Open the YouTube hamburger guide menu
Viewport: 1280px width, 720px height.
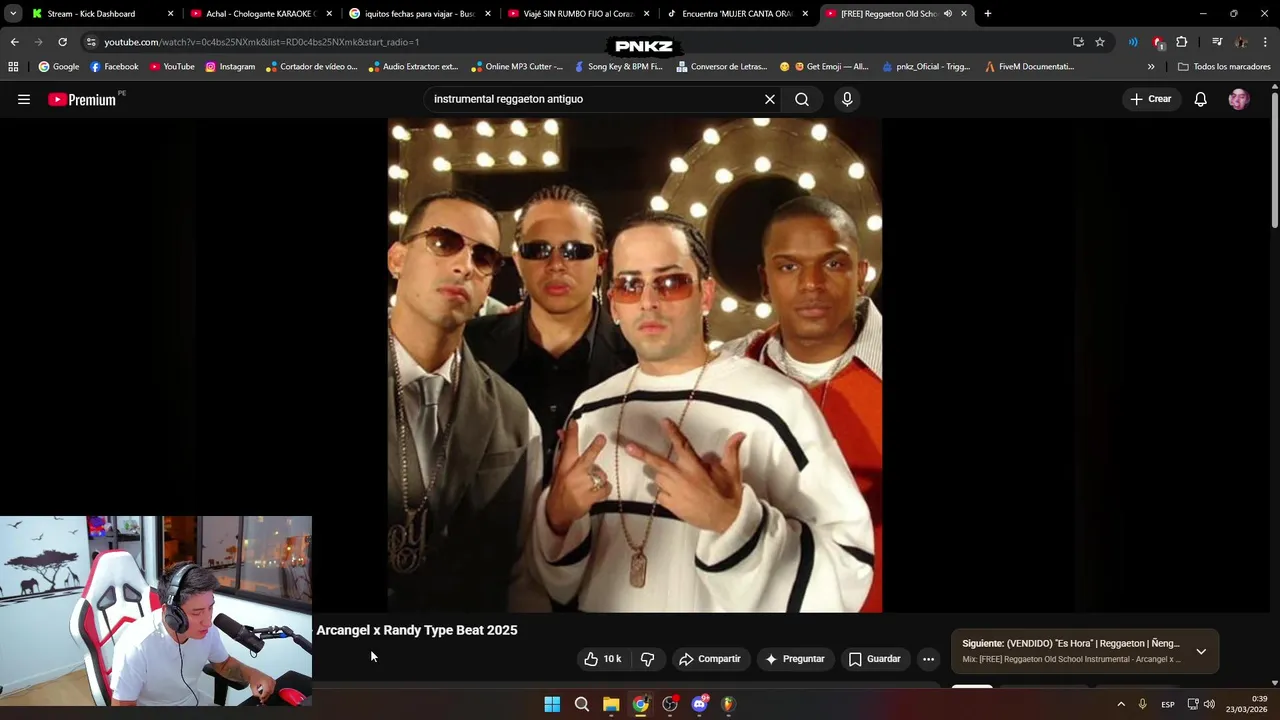(24, 99)
